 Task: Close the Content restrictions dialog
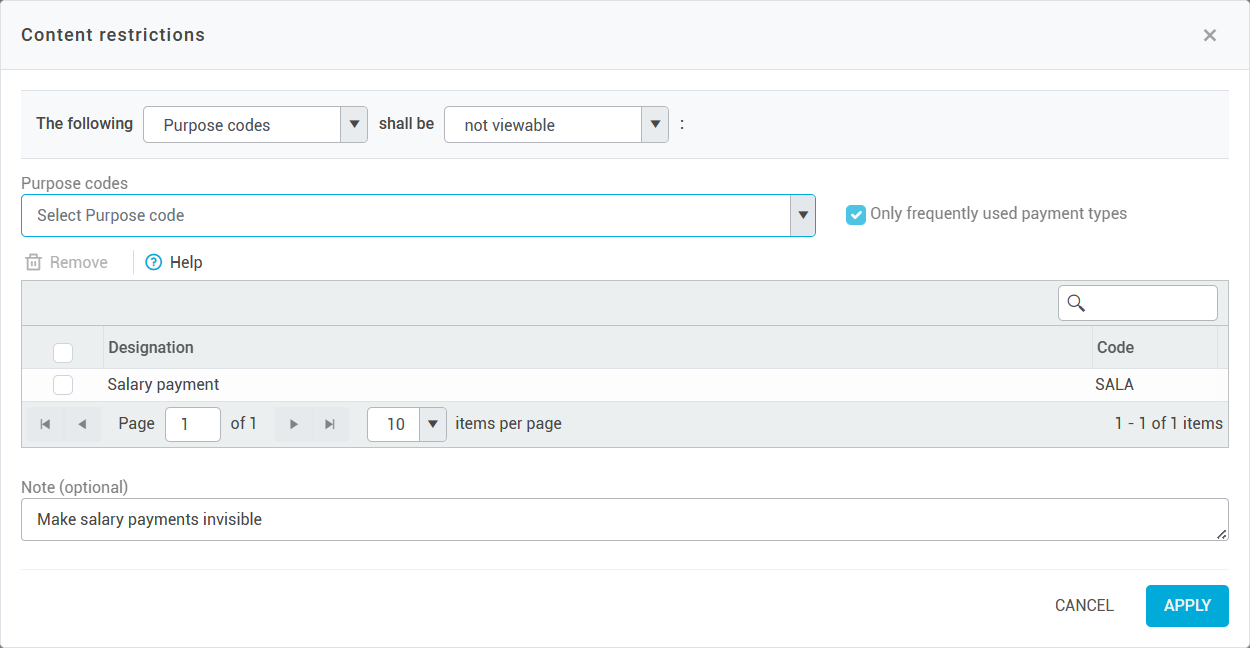coord(1209,35)
